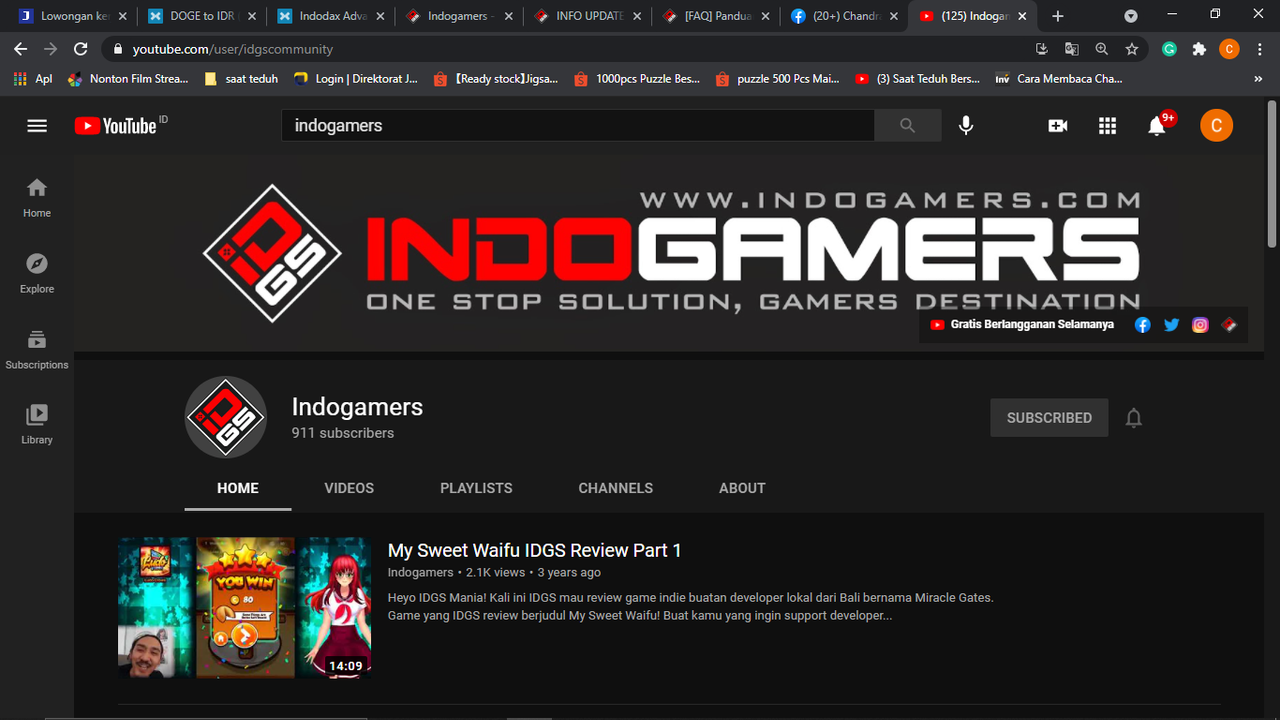Go back with the browser back arrow

[21, 49]
